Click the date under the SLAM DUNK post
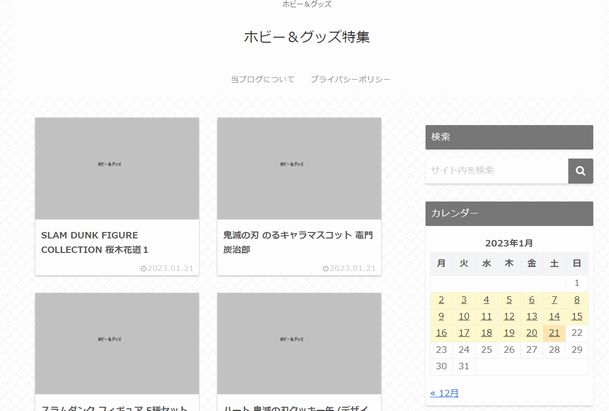 point(167,268)
